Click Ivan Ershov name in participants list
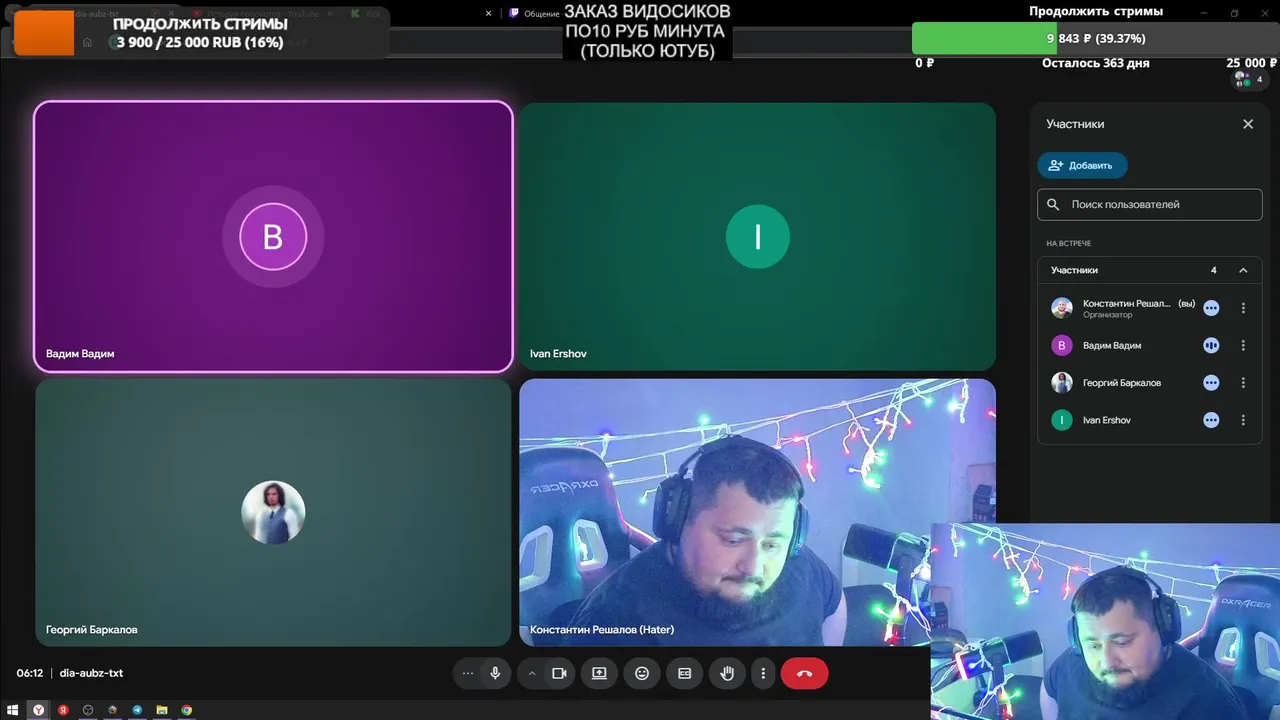 [x=1107, y=420]
